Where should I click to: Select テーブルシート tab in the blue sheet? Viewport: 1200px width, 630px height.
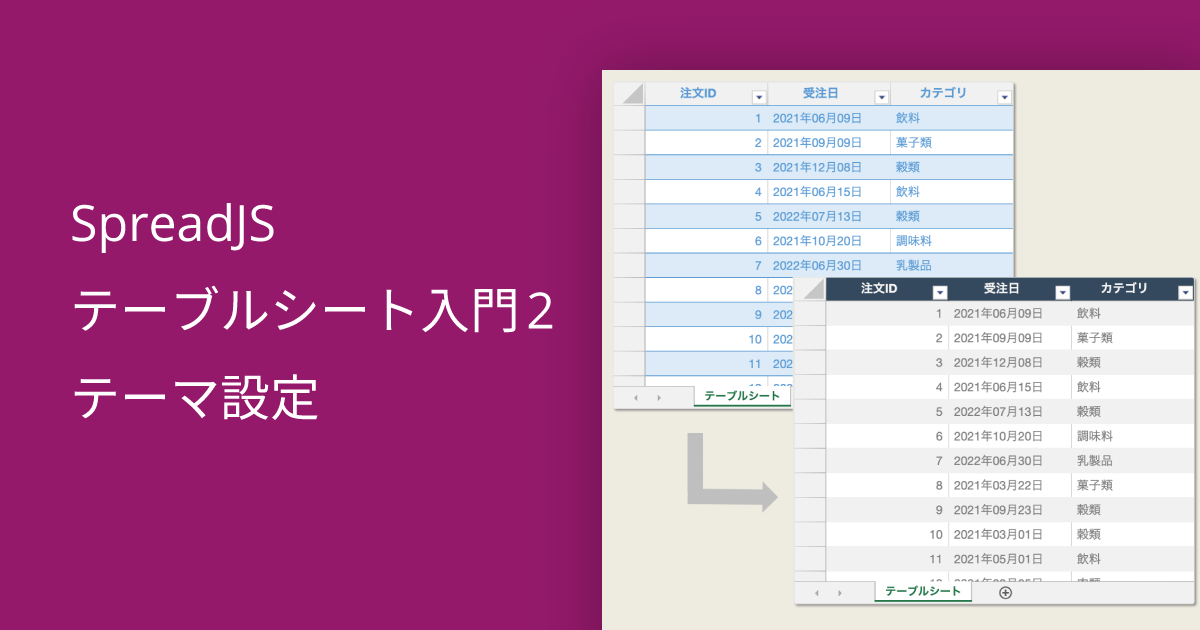coord(741,396)
